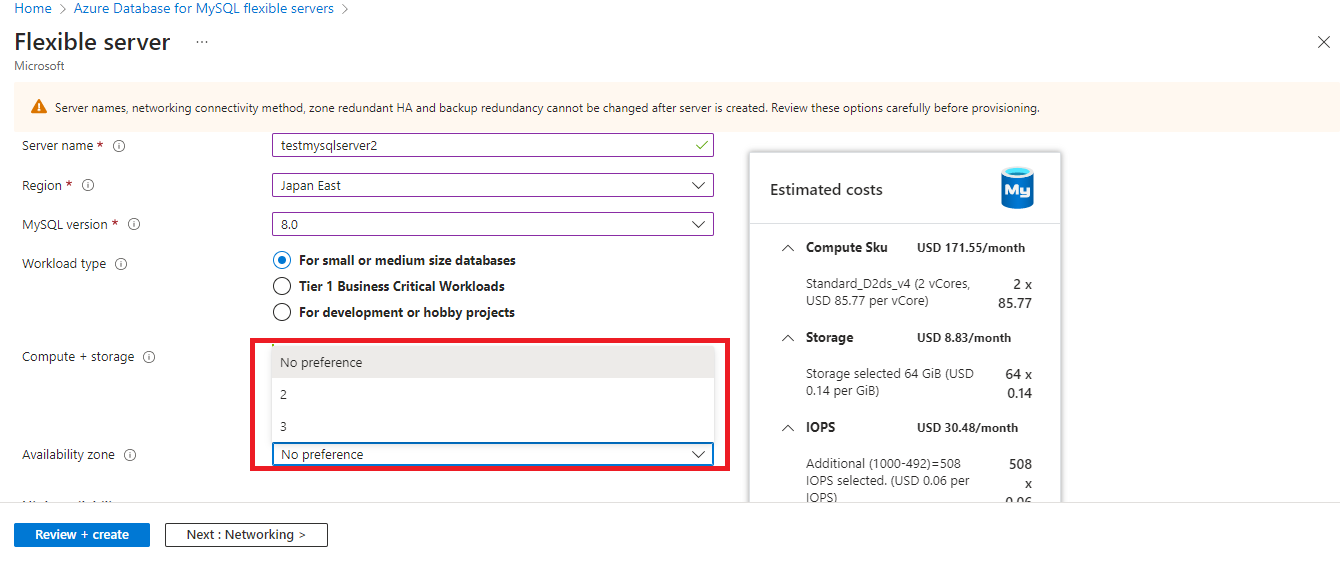The image size is (1340, 561).
Task: Click USD 171.55/month compute cost
Action: click(x=971, y=248)
